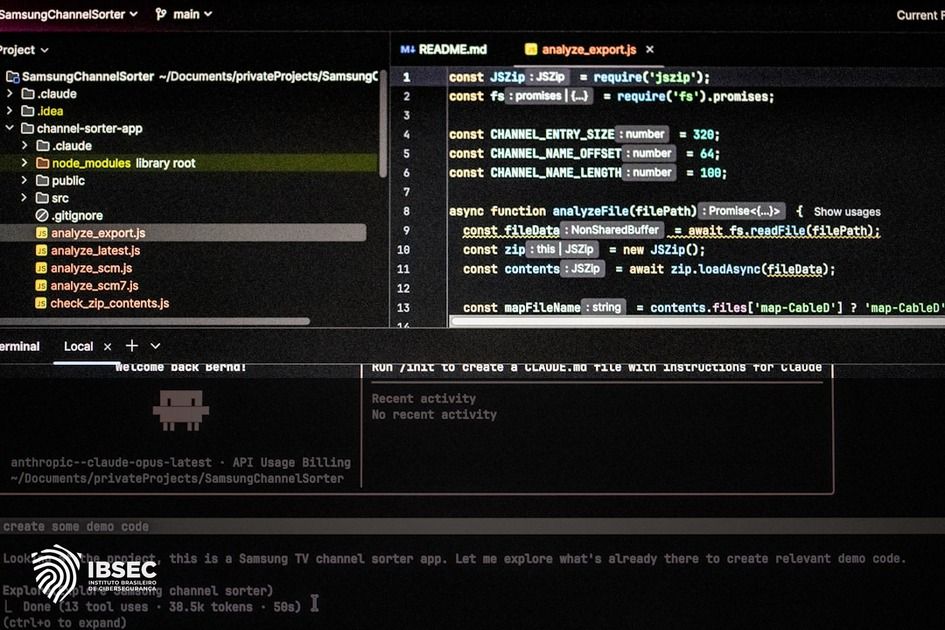Open the Project view dropdown
Image resolution: width=945 pixels, height=630 pixels.
tap(24, 50)
